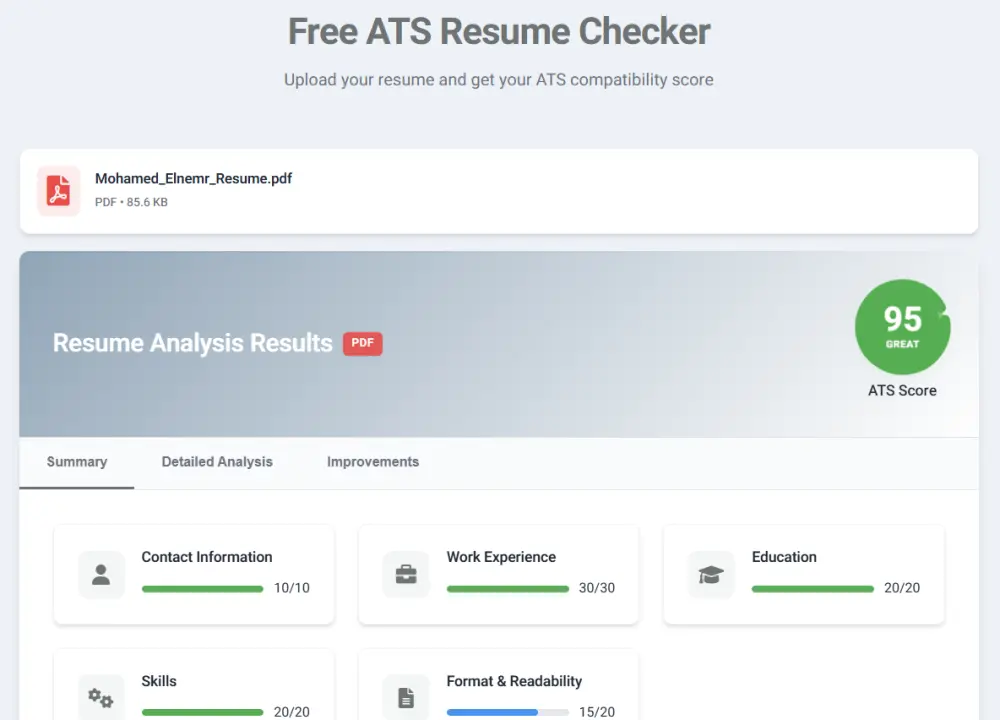Select the Summary tab
The height and width of the screenshot is (720, 1000).
[x=77, y=462]
